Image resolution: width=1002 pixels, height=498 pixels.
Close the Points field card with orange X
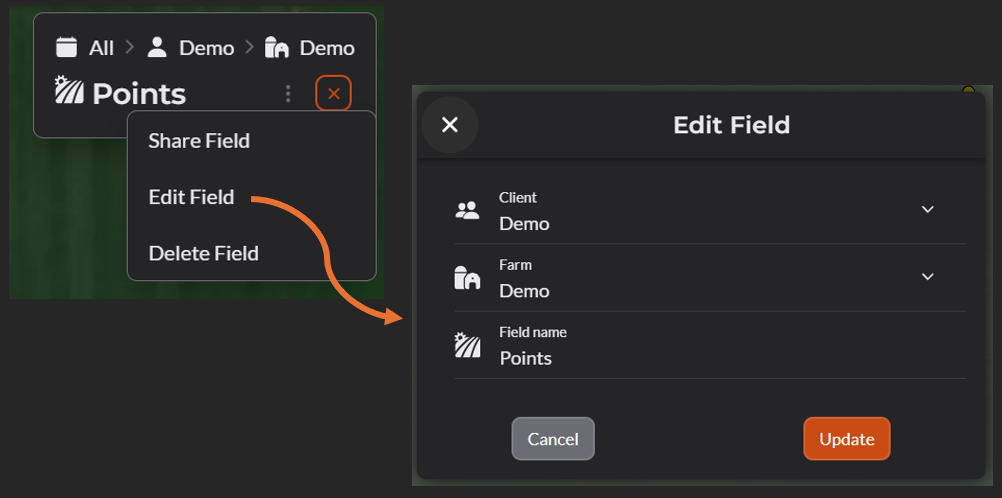(334, 94)
